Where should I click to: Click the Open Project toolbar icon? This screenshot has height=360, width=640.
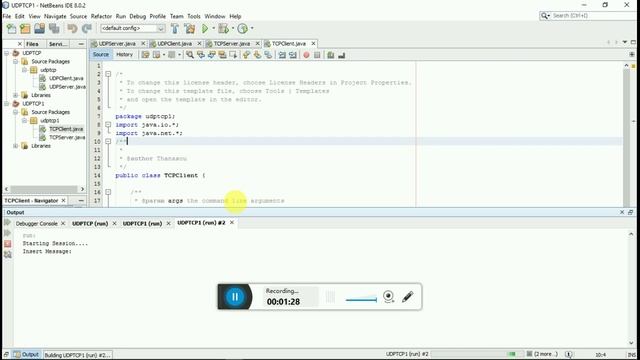(x=40, y=29)
